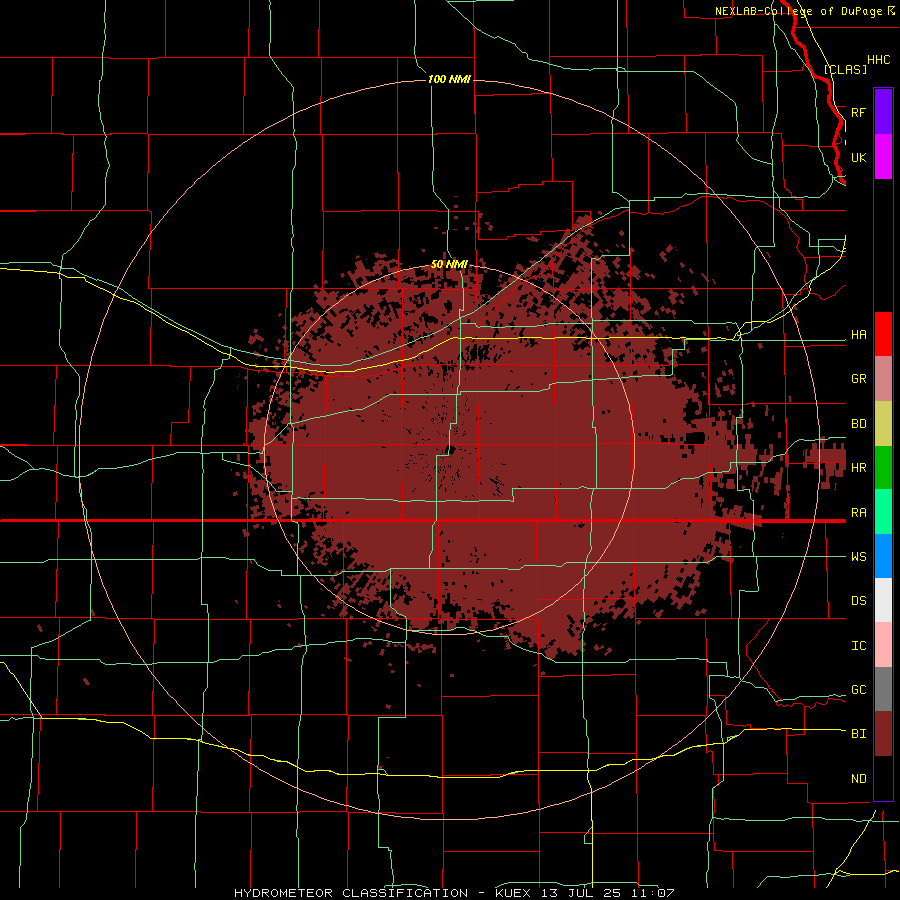900x900 pixels.
Task: Click the '50 NMI' range ring label
Action: [x=449, y=264]
